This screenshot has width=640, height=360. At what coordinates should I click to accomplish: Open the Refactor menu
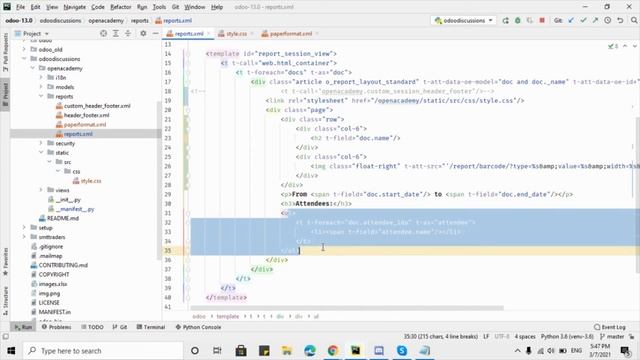(121, 7)
